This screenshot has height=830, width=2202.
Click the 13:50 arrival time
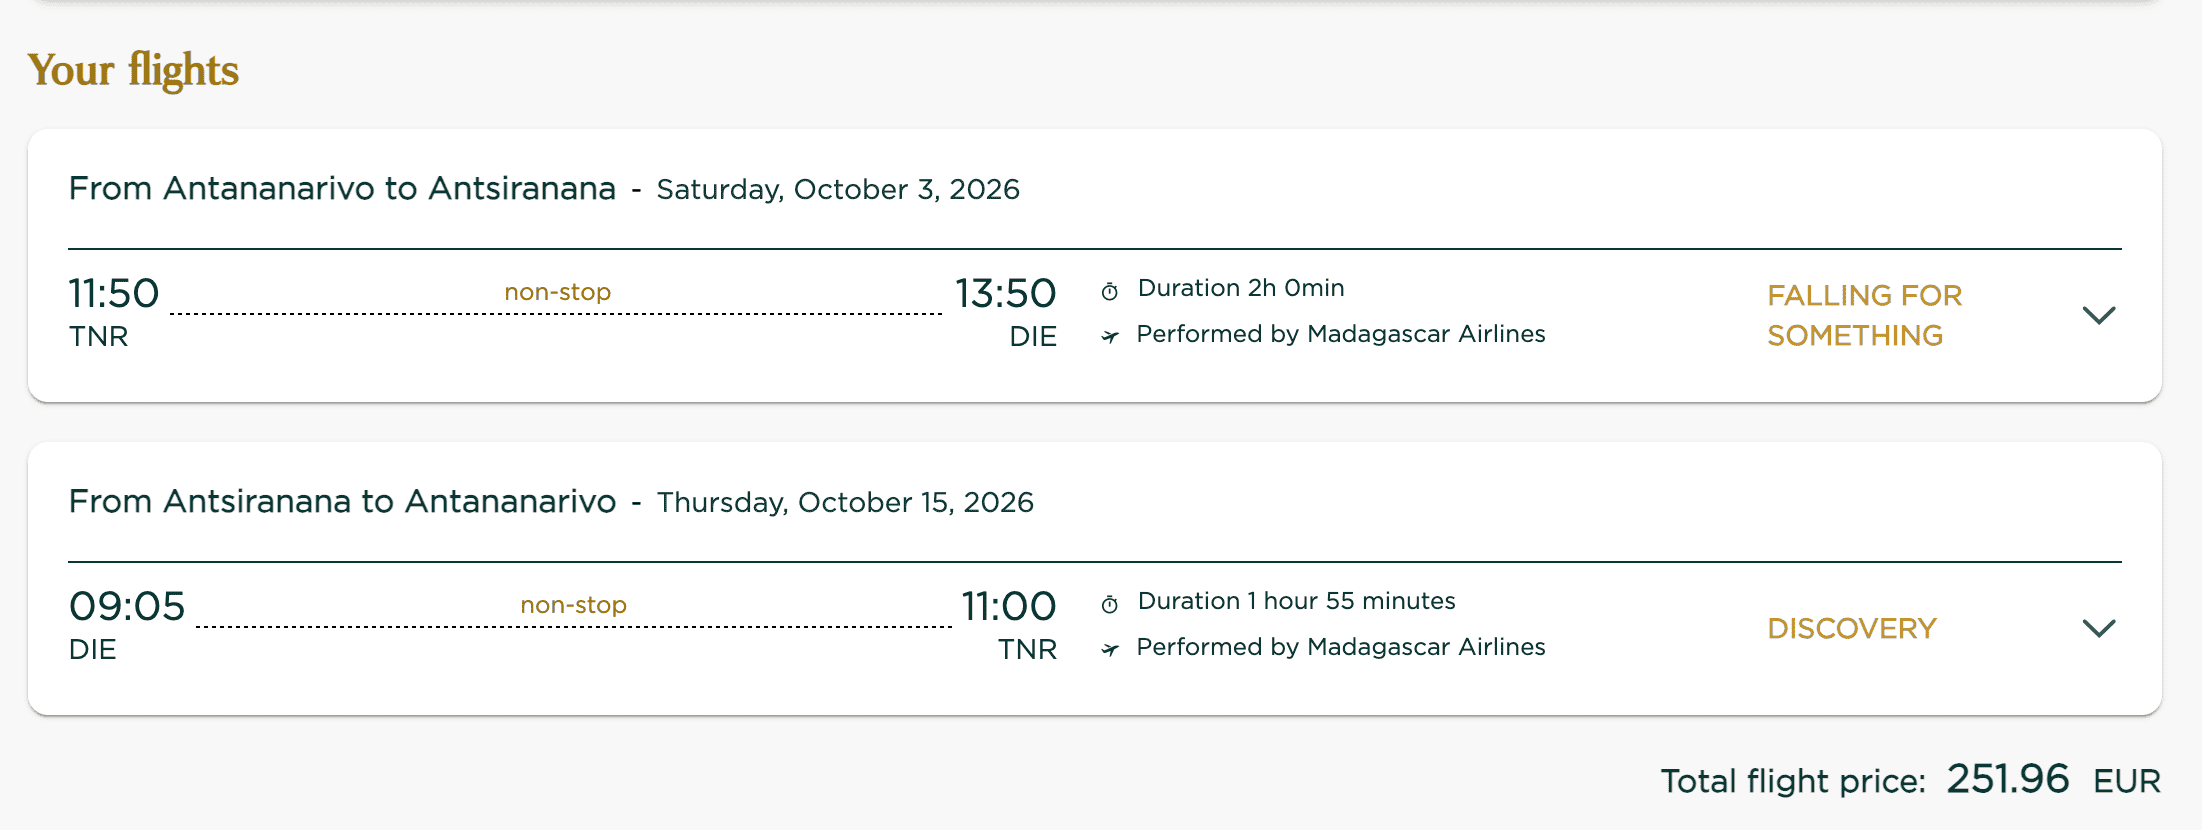pos(1005,294)
